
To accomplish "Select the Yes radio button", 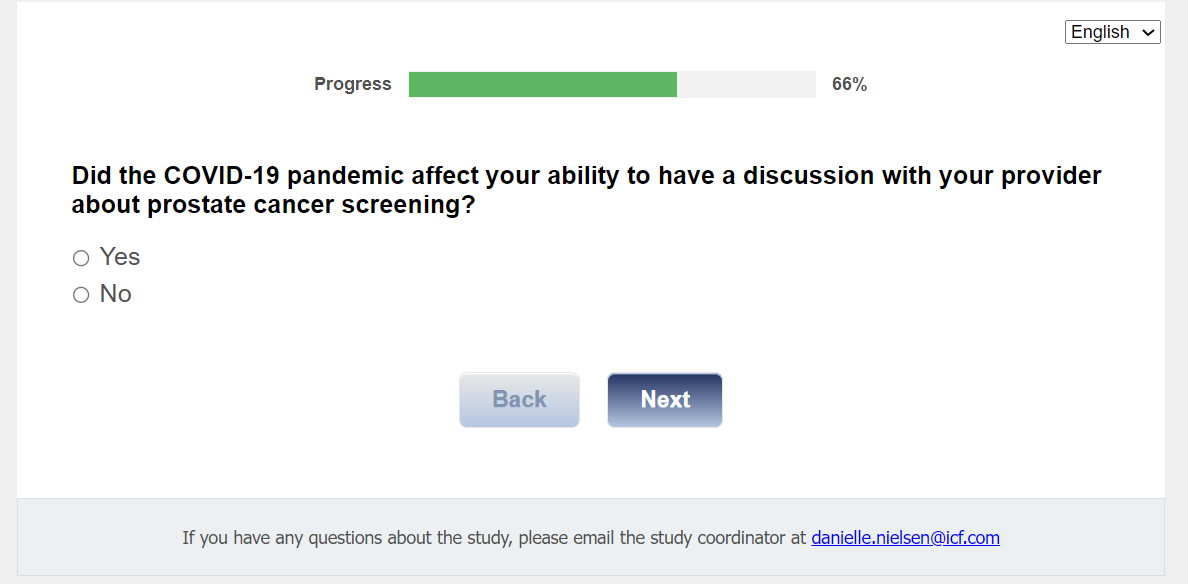I will click(x=81, y=259).
